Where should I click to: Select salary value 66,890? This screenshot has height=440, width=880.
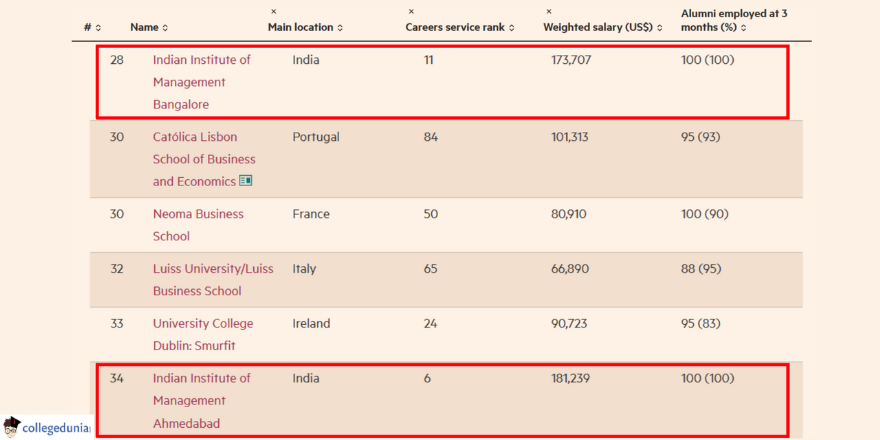tap(570, 269)
